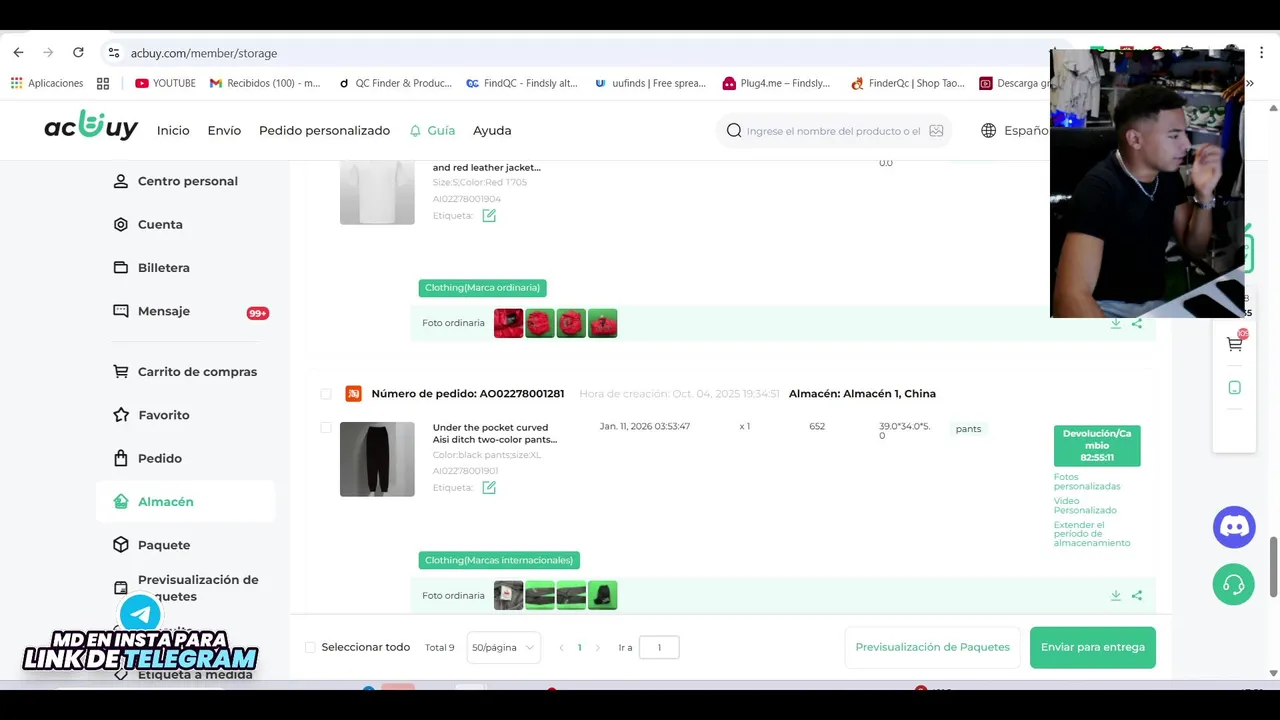The height and width of the screenshot is (720, 1280).
Task: View first pants QC photo
Action: tap(508, 595)
